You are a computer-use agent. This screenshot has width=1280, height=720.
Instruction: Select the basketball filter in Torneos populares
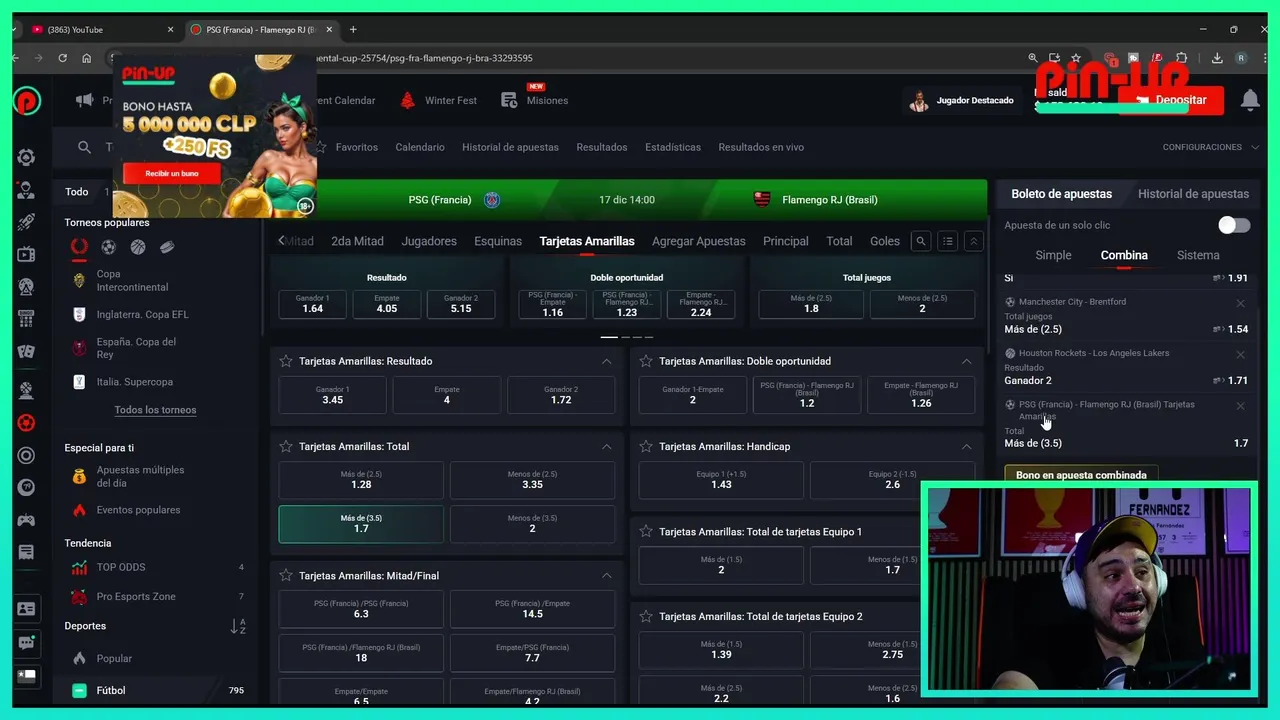137,247
